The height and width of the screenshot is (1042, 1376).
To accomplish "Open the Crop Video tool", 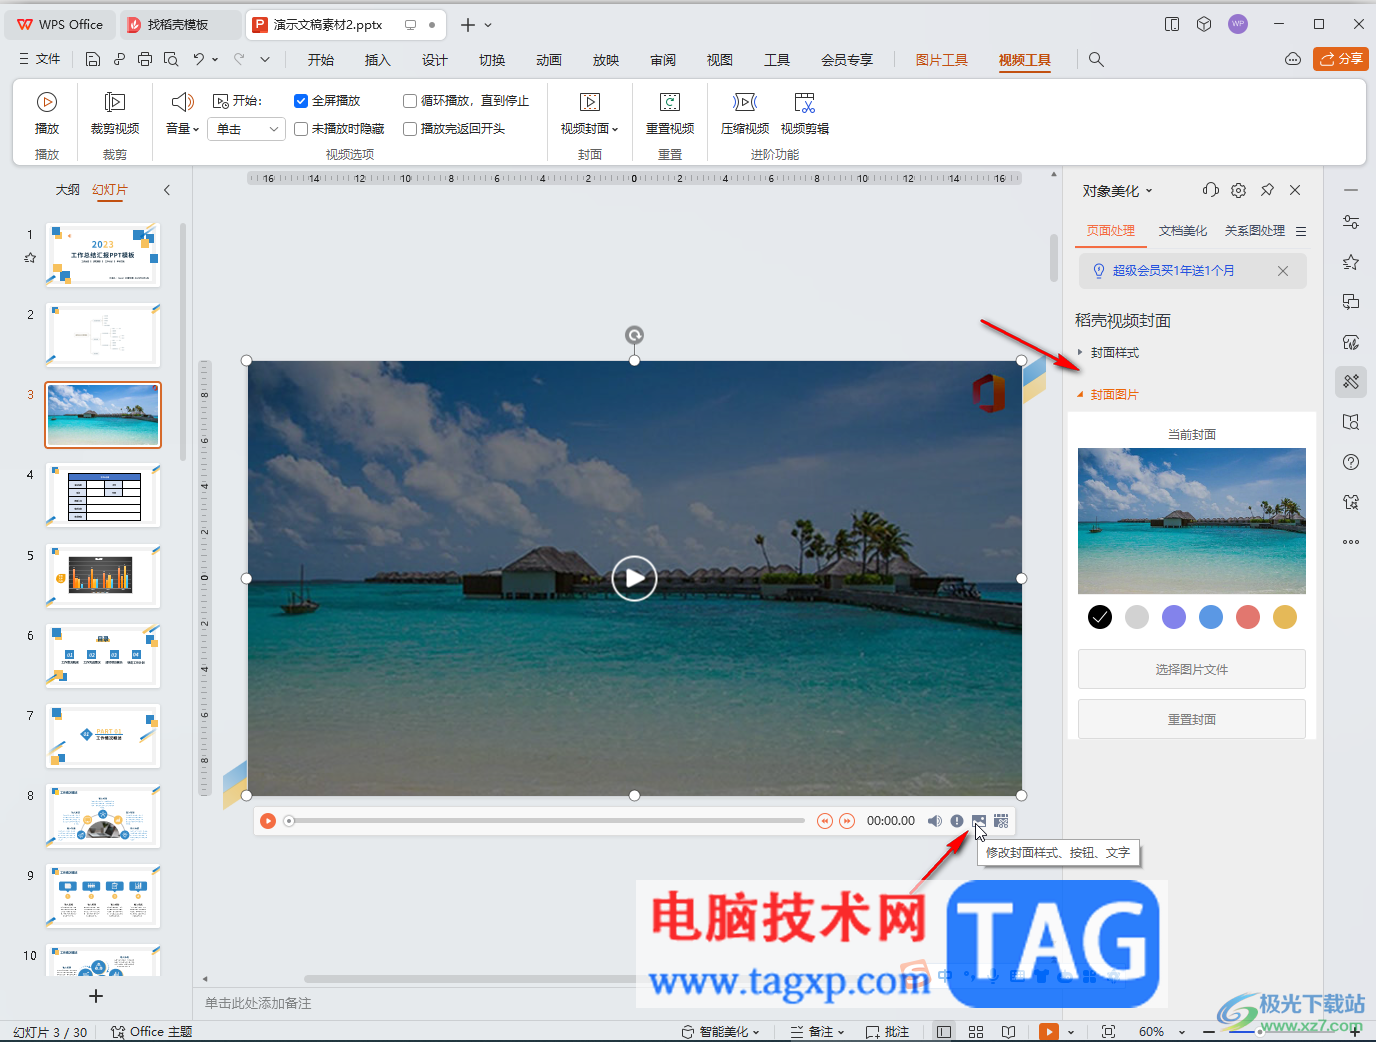I will tap(115, 112).
